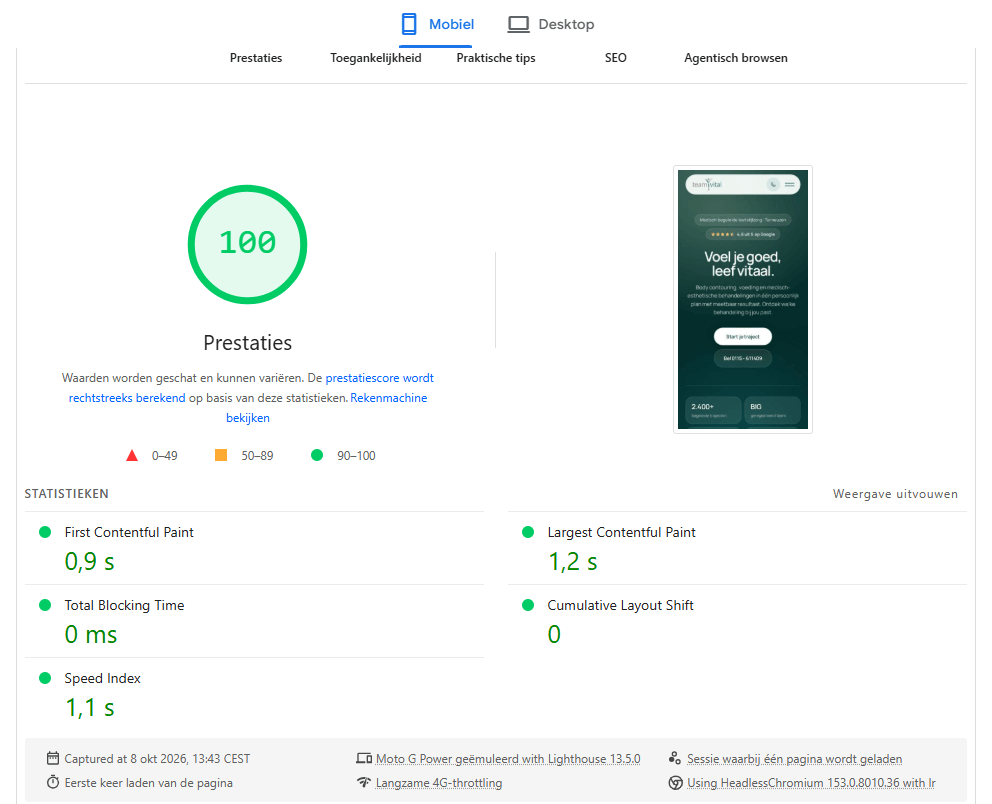Click the mobile page screenshot thumbnail

click(743, 299)
